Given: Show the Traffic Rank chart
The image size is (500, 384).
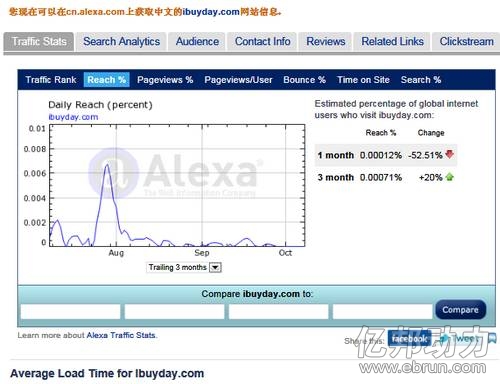Looking at the screenshot, I should (51, 80).
